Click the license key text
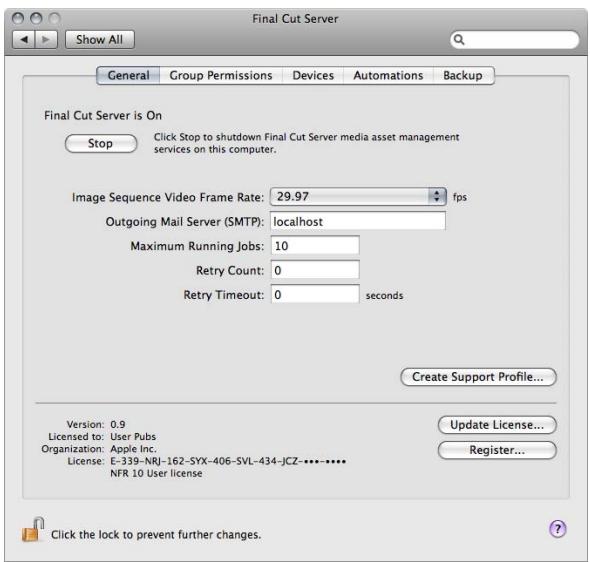This screenshot has height=562, width=590. 228,461
